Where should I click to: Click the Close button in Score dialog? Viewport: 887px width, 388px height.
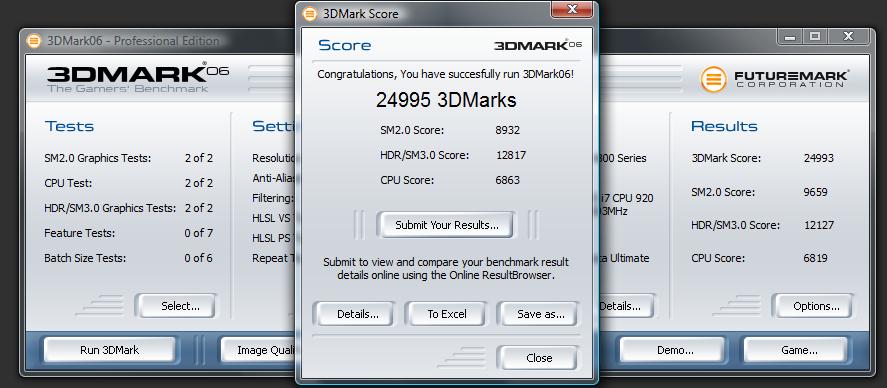(x=539, y=358)
